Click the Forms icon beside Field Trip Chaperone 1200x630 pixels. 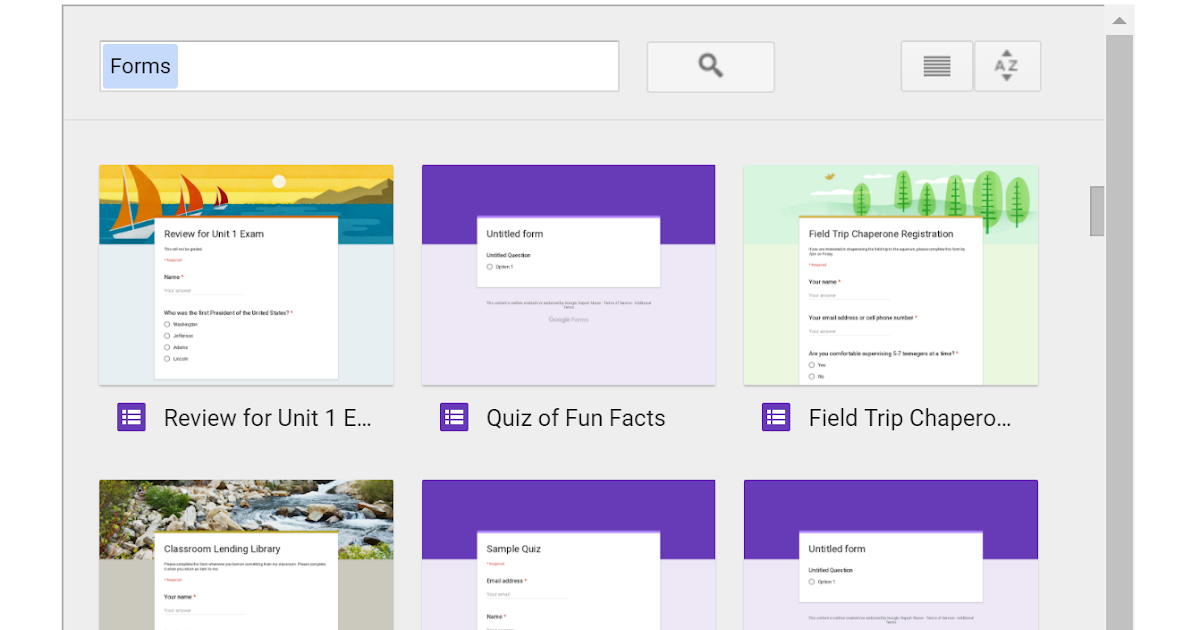(x=776, y=417)
